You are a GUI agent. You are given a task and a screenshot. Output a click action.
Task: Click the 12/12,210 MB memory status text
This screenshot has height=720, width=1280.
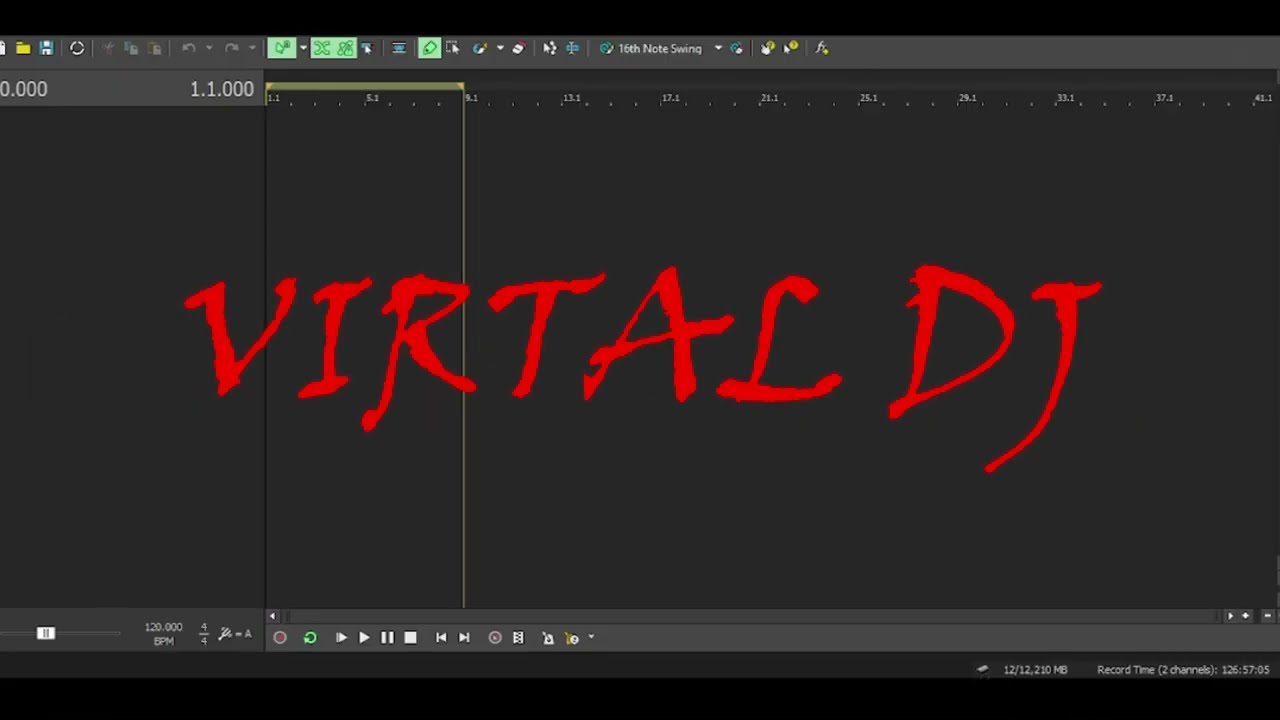(1035, 670)
